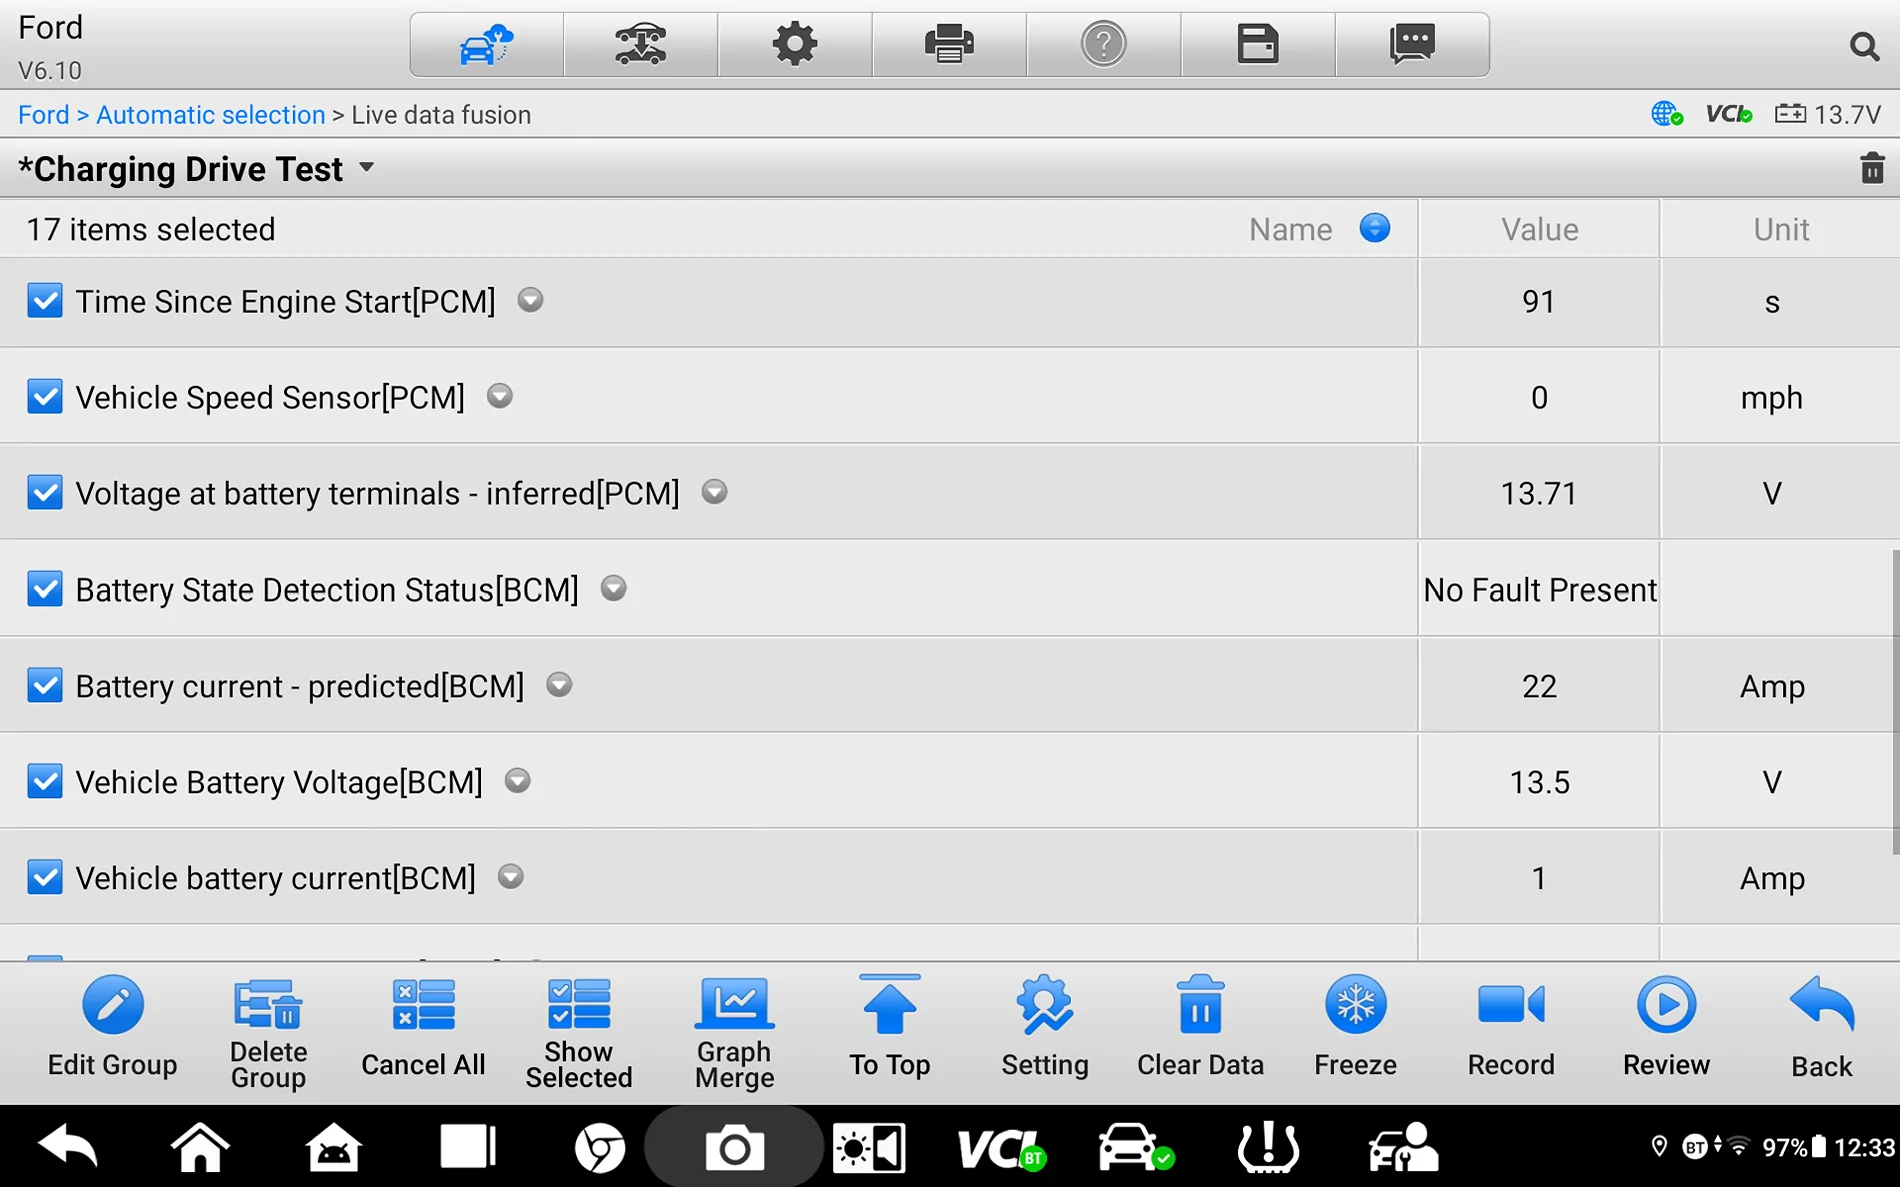Click the Unit column header
The image size is (1900, 1187).
click(x=1781, y=229)
